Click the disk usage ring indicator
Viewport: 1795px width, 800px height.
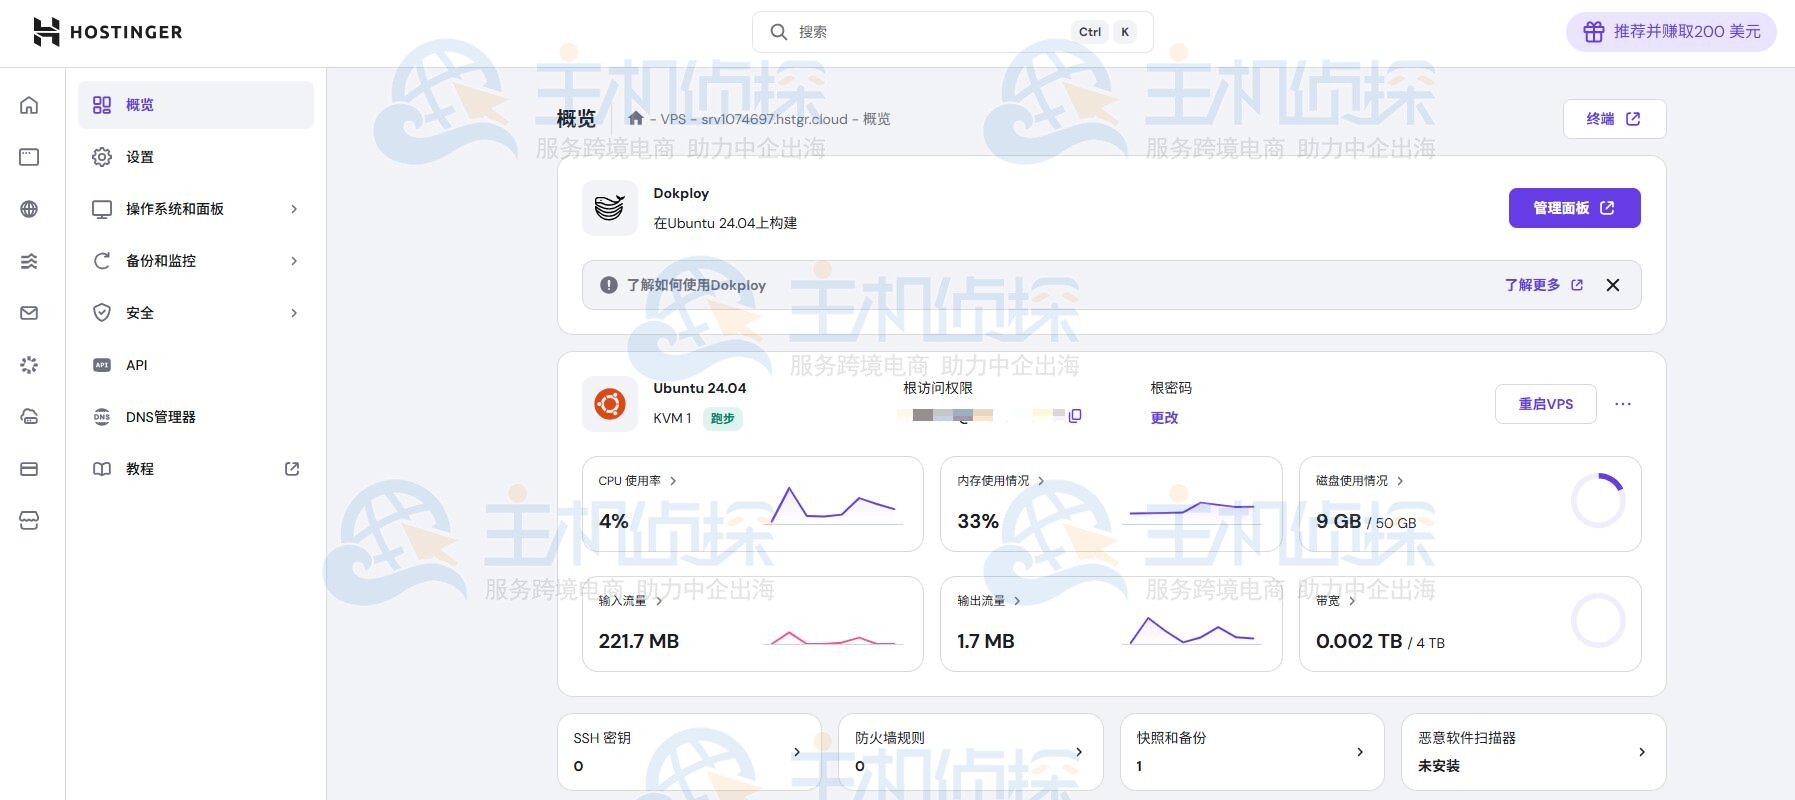(x=1598, y=500)
